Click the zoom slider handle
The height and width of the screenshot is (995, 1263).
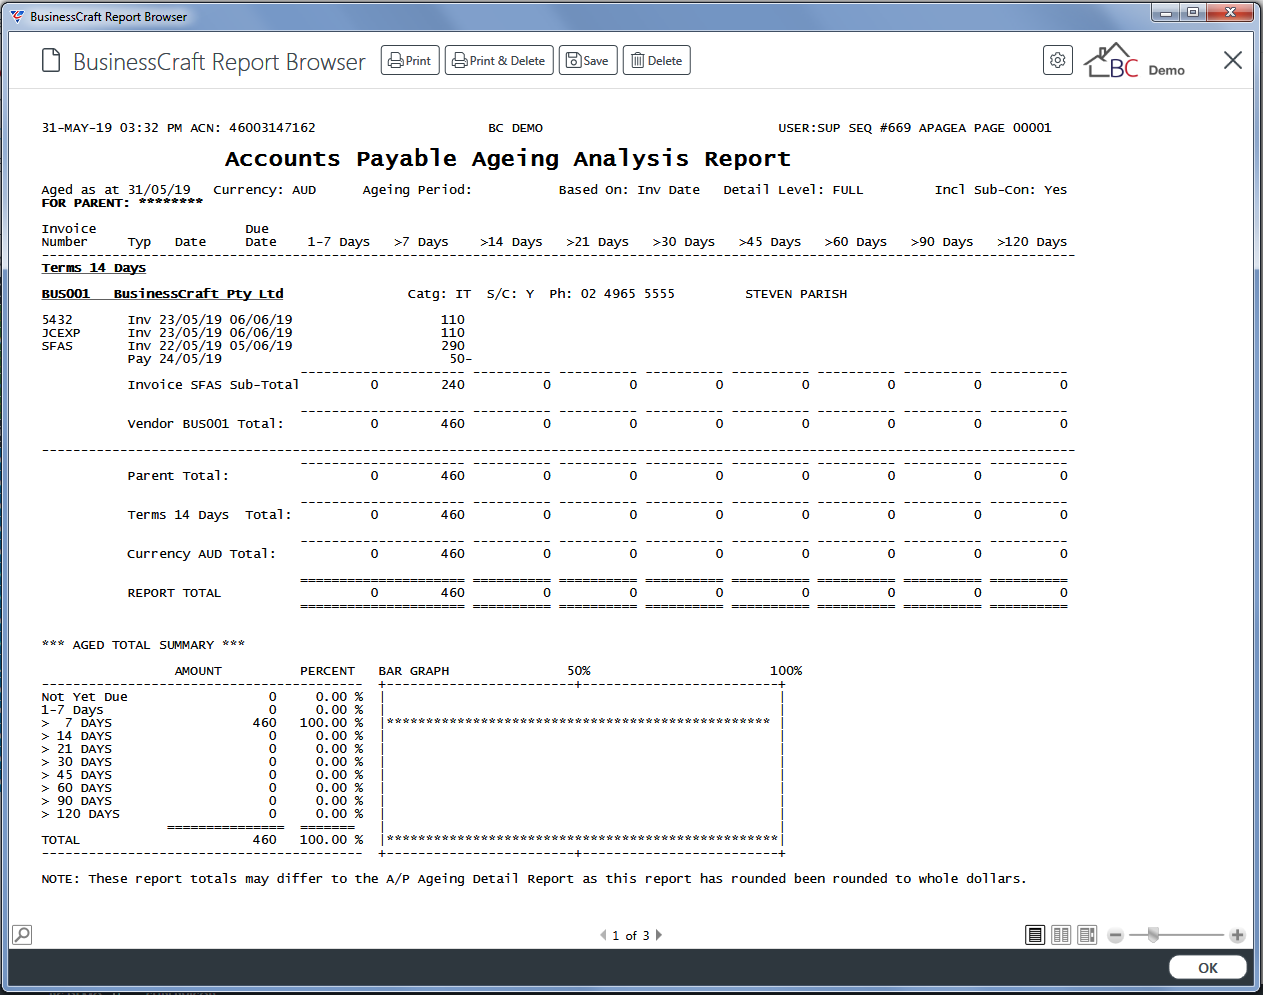pyautogui.click(x=1153, y=935)
